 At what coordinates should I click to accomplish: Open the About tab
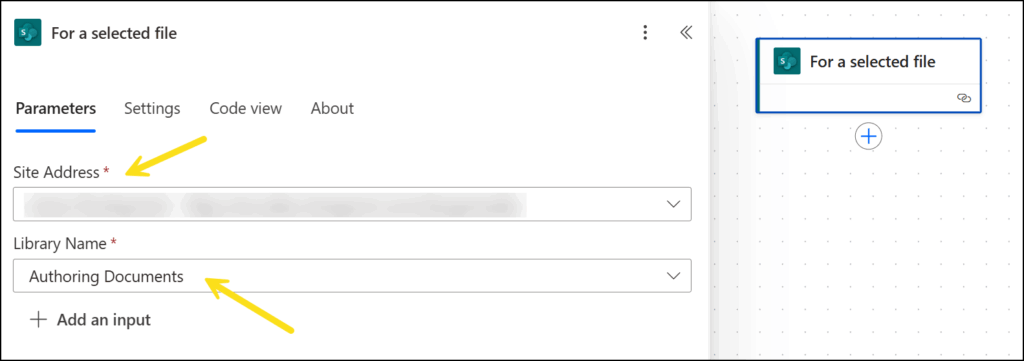(332, 108)
